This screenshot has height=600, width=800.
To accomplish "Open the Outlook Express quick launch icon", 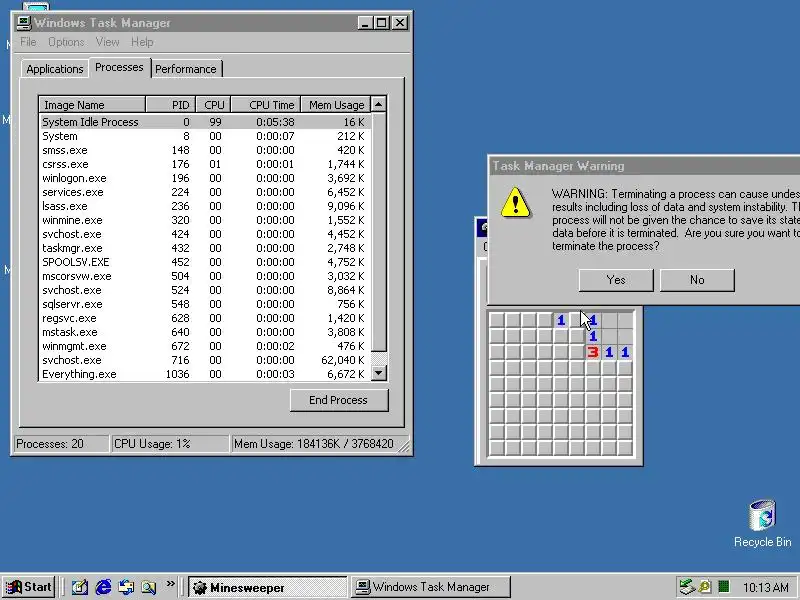I will (126, 587).
